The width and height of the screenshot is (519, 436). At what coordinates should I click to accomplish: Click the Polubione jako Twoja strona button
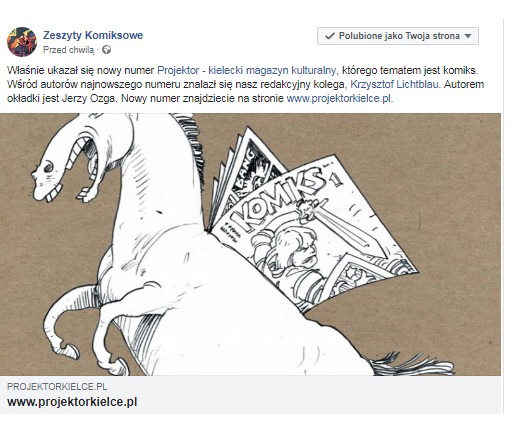[x=398, y=36]
